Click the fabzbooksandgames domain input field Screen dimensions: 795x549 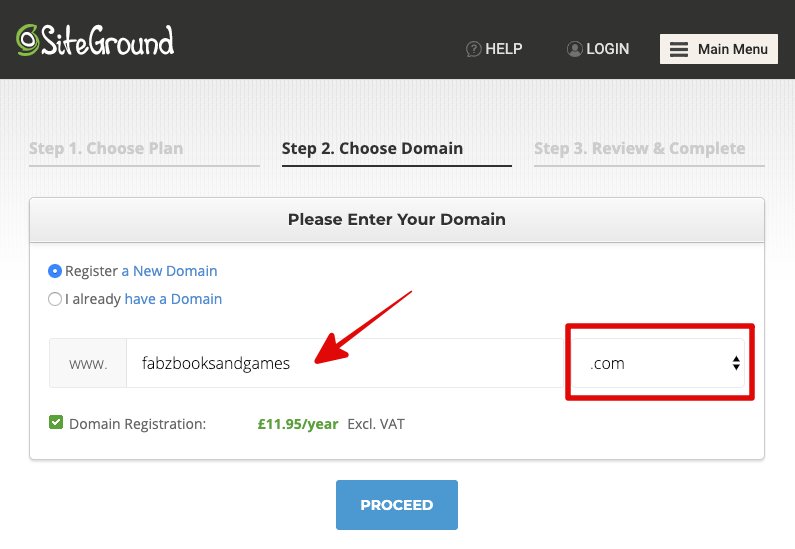tap(345, 363)
